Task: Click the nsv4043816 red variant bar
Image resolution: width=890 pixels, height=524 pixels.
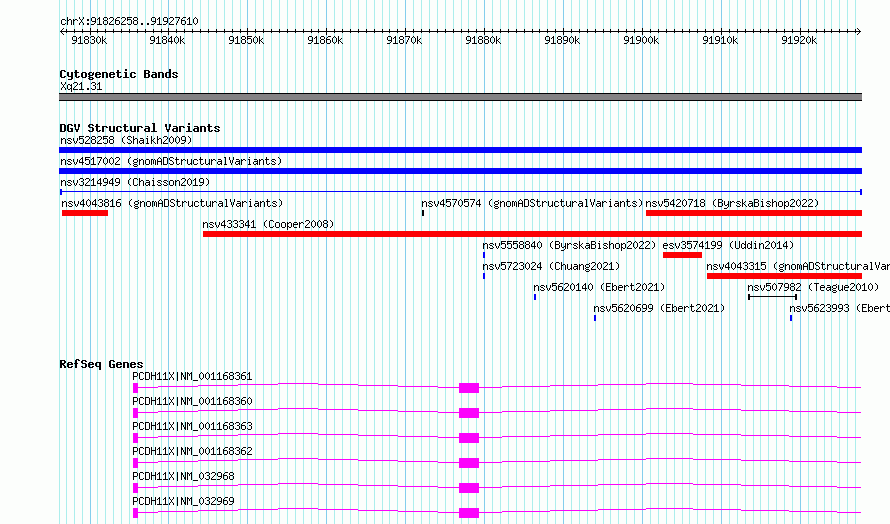Action: [x=85, y=213]
